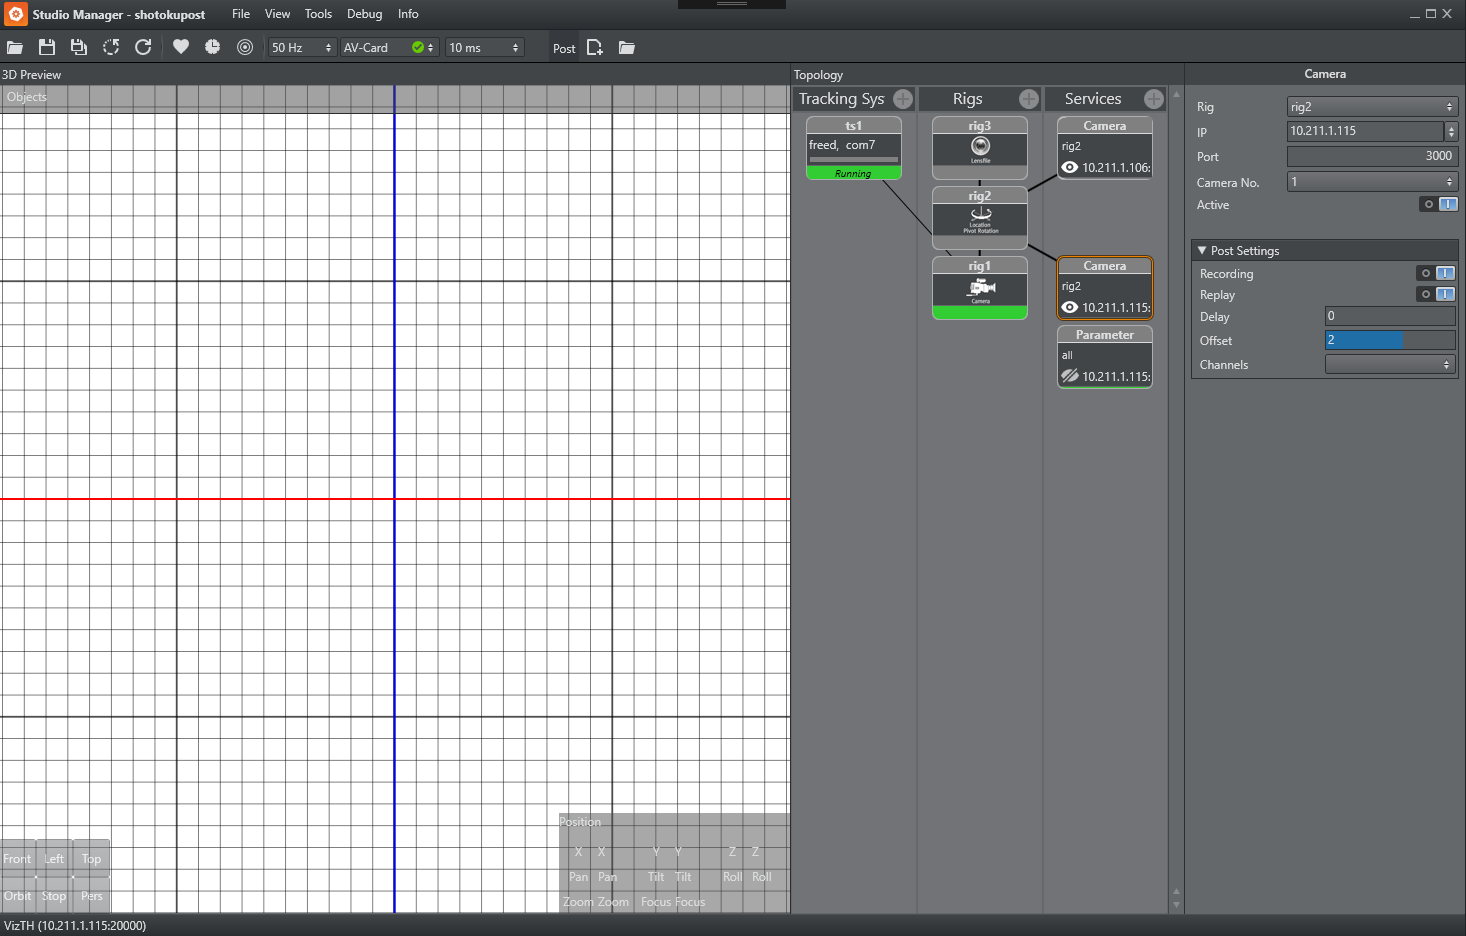This screenshot has width=1466, height=936.
Task: Toggle the Recording switch
Action: pos(1436,273)
